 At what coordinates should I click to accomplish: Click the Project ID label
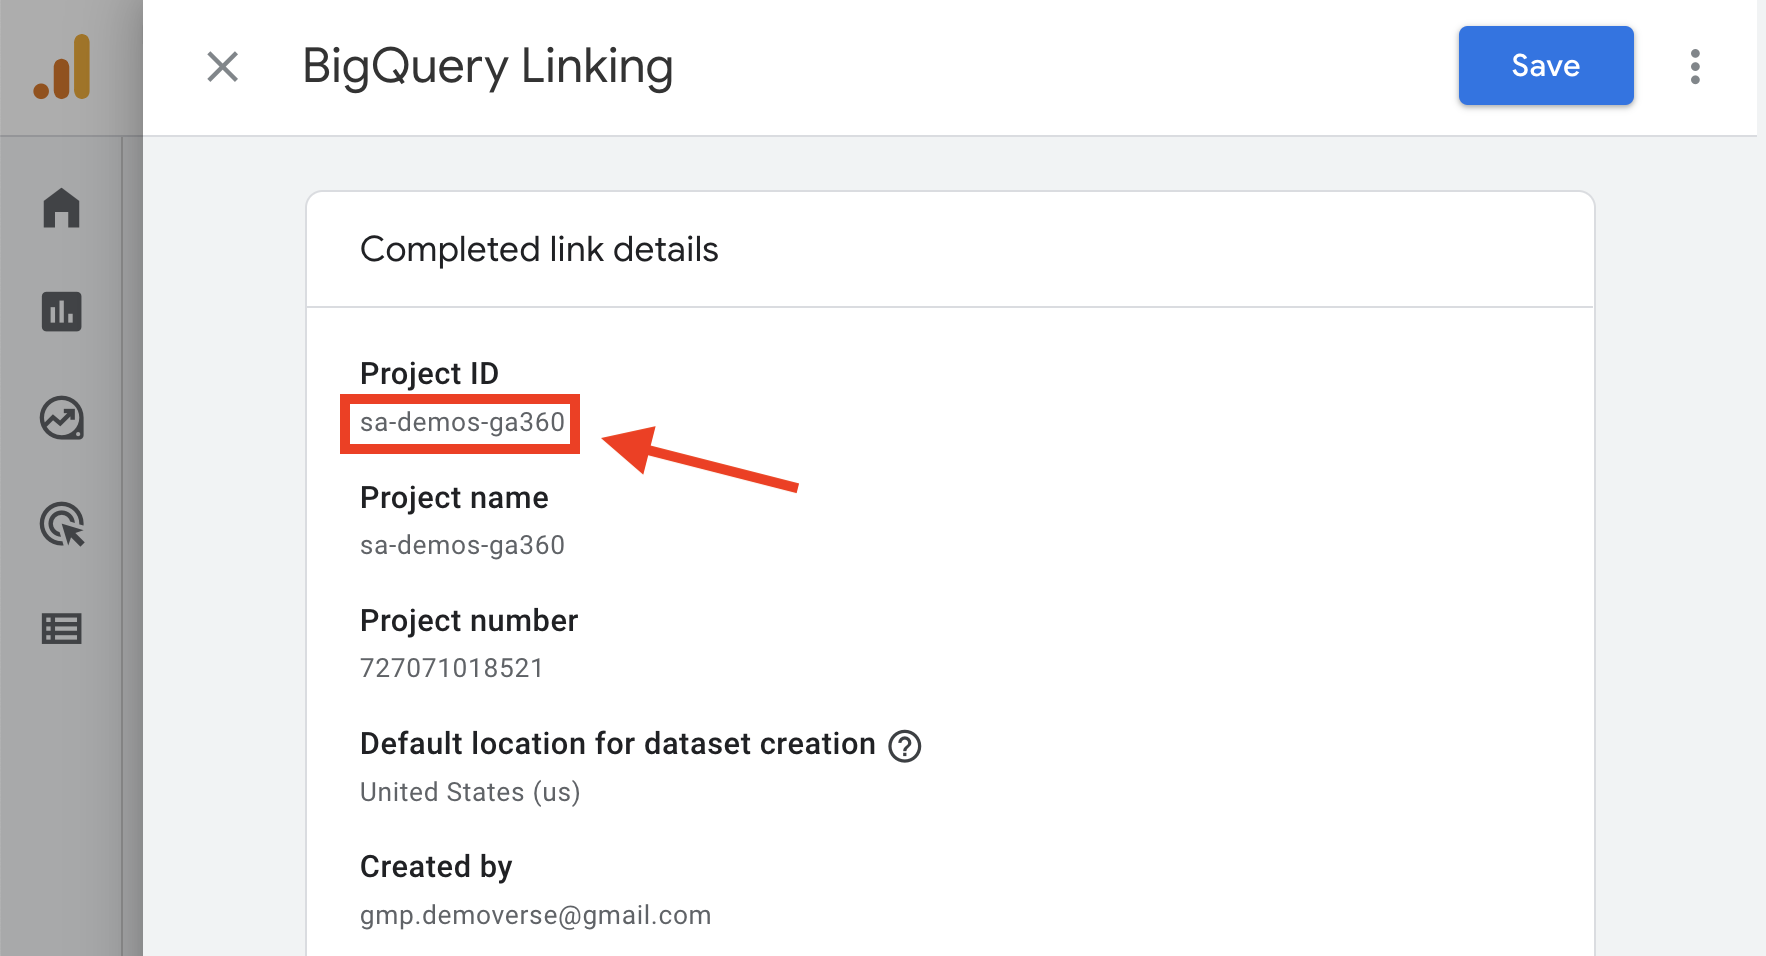(x=429, y=374)
